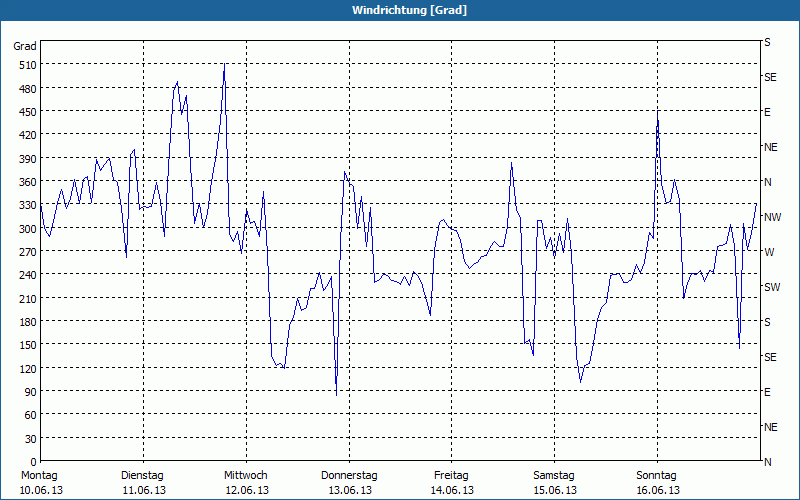Click the lowest curve dip before Donnerstag
The height and width of the screenshot is (500, 800).
point(336,394)
